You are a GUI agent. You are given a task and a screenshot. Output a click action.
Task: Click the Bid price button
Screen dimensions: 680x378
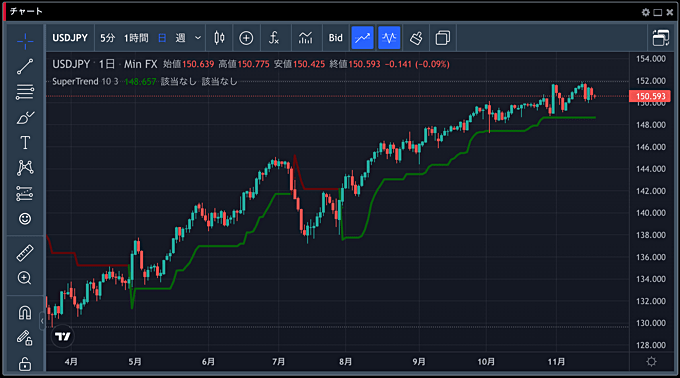[336, 38]
